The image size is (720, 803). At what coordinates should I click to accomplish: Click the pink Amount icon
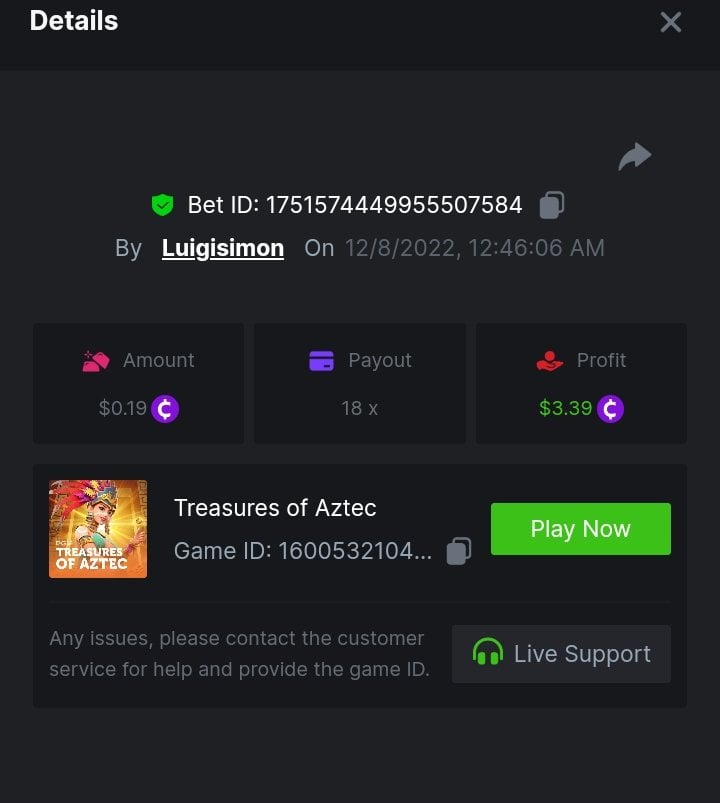point(95,361)
